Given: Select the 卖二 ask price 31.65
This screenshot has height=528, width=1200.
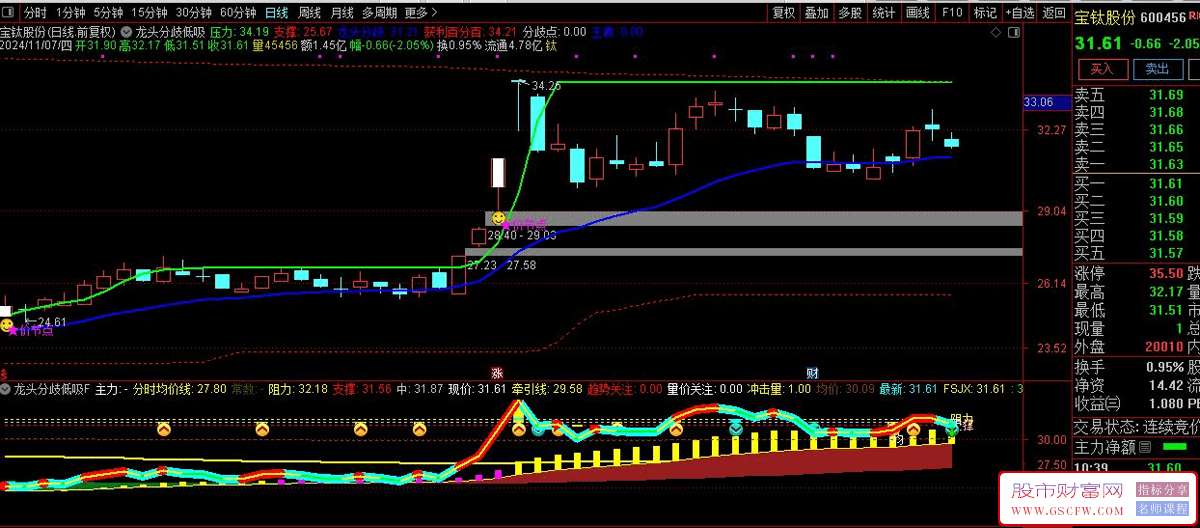Looking at the screenshot, I should click(1166, 147).
